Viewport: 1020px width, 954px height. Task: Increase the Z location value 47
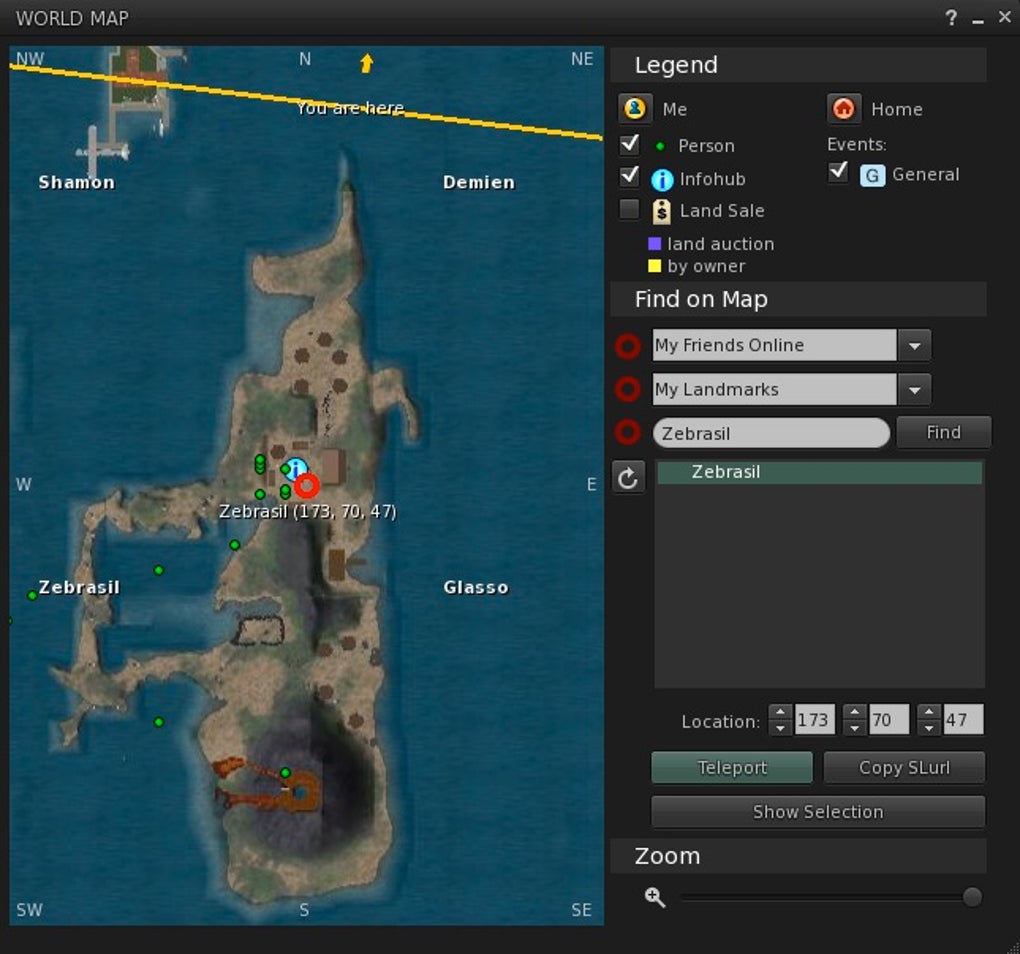pyautogui.click(x=929, y=712)
